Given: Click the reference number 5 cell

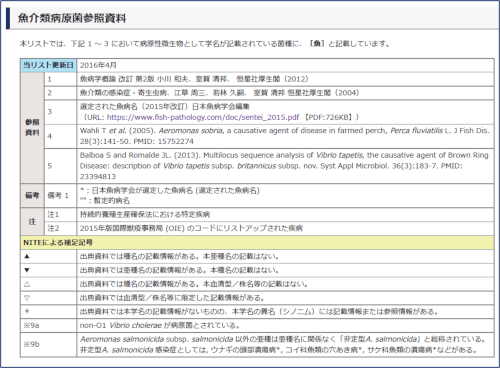Looking at the screenshot, I should [60, 166].
